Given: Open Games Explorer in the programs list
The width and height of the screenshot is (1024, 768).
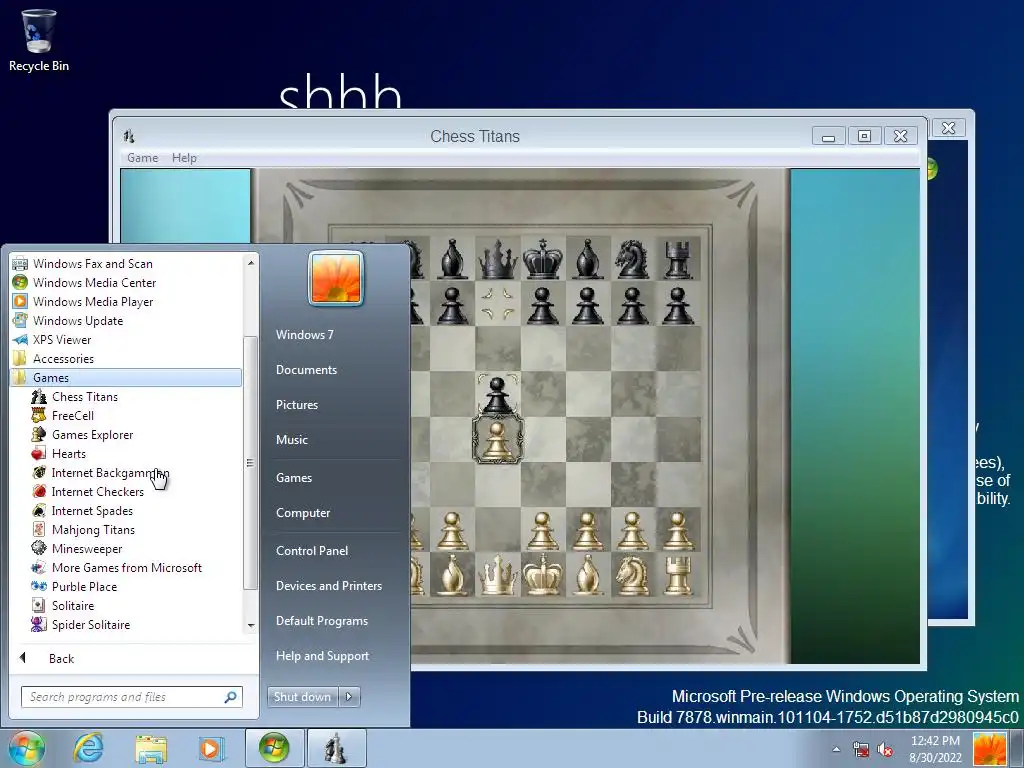Looking at the screenshot, I should coord(92,434).
